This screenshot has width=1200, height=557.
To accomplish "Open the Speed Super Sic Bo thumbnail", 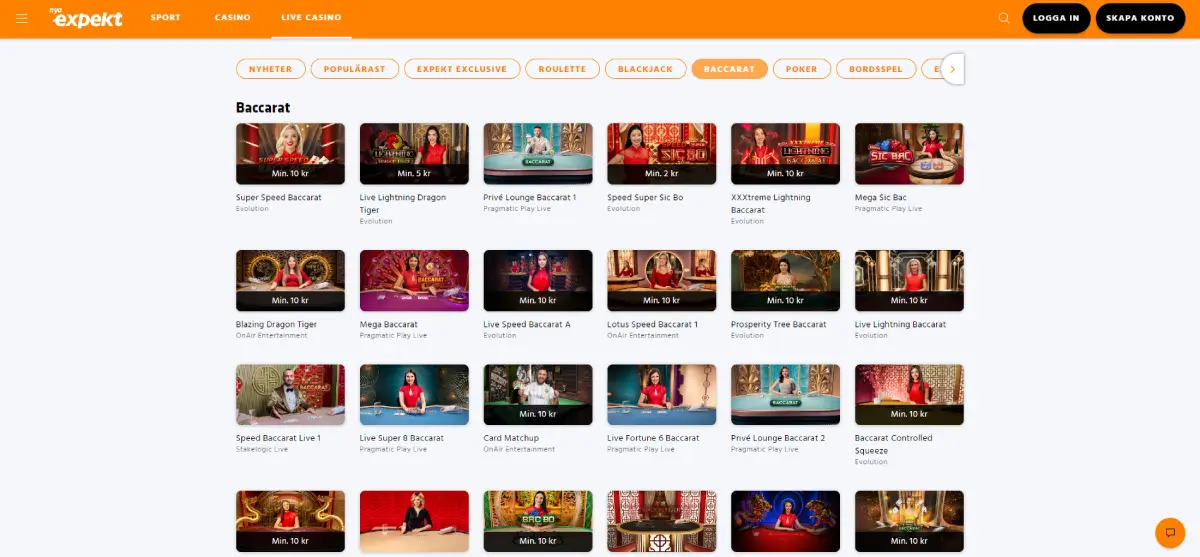I will (x=662, y=154).
